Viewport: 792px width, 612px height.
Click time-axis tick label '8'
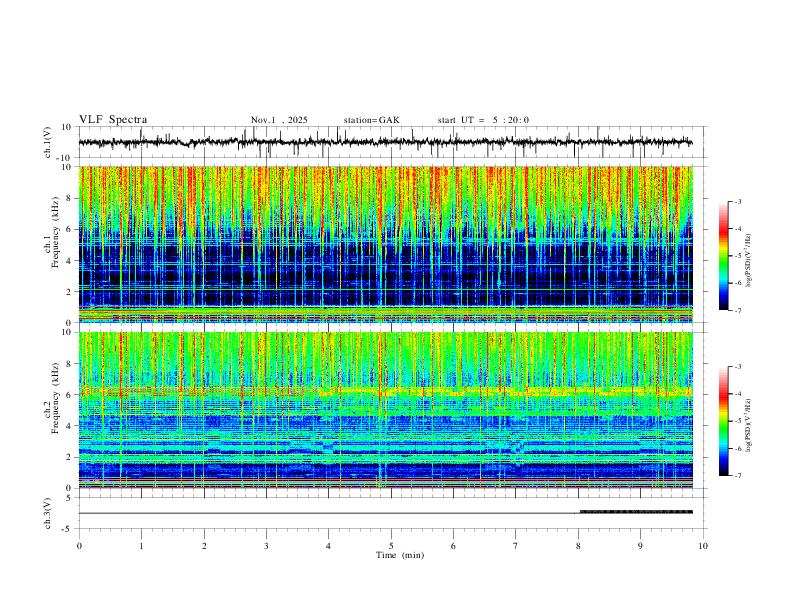(x=578, y=546)
